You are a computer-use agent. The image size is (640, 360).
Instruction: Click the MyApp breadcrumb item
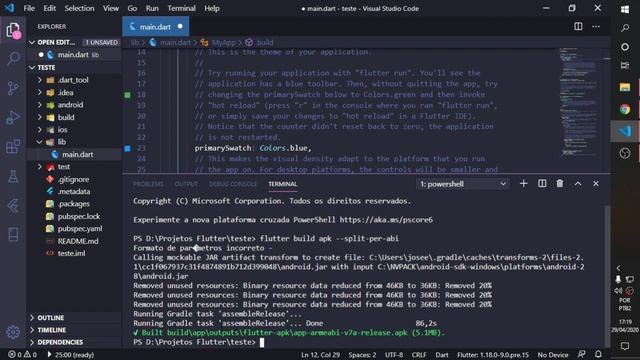coord(223,42)
